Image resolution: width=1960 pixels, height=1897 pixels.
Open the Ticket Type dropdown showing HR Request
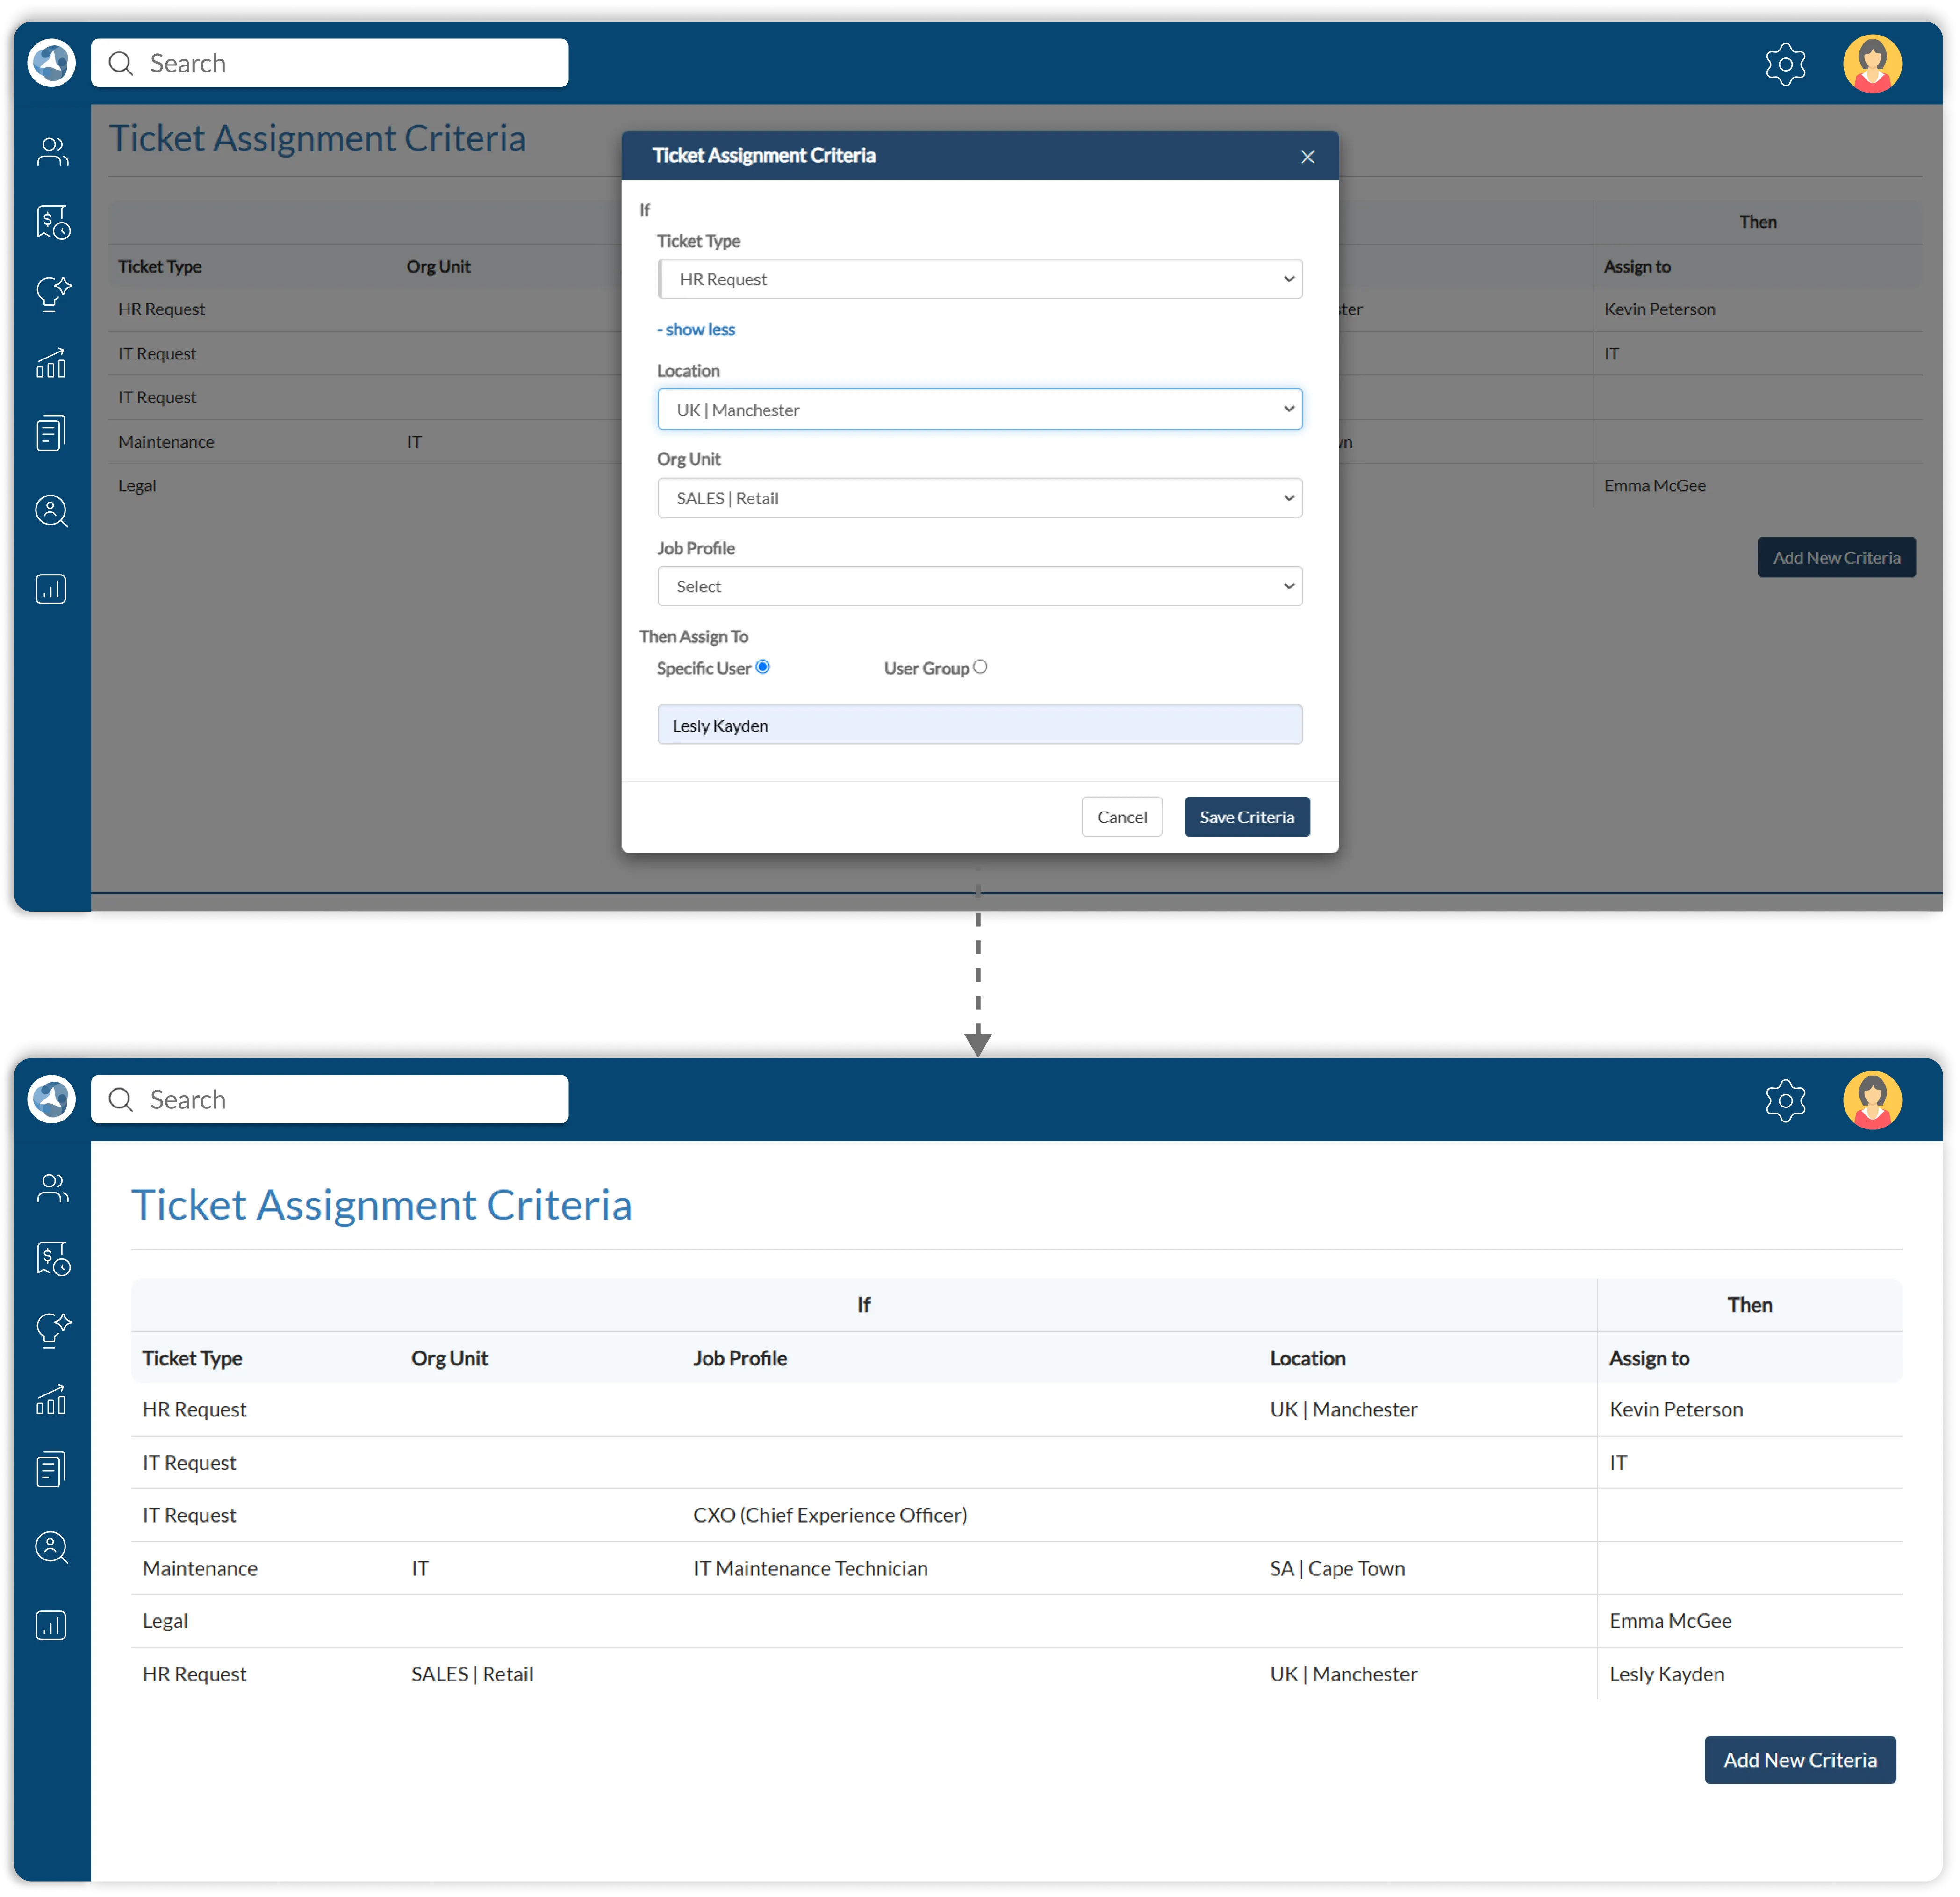pyautogui.click(x=979, y=279)
